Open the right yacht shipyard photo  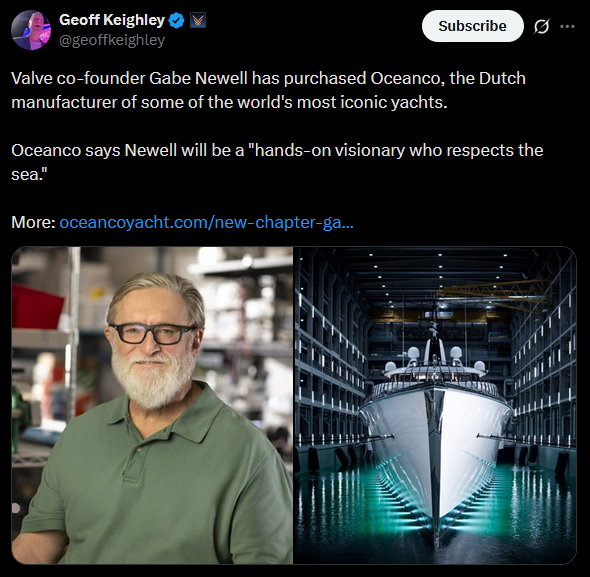tap(435, 405)
